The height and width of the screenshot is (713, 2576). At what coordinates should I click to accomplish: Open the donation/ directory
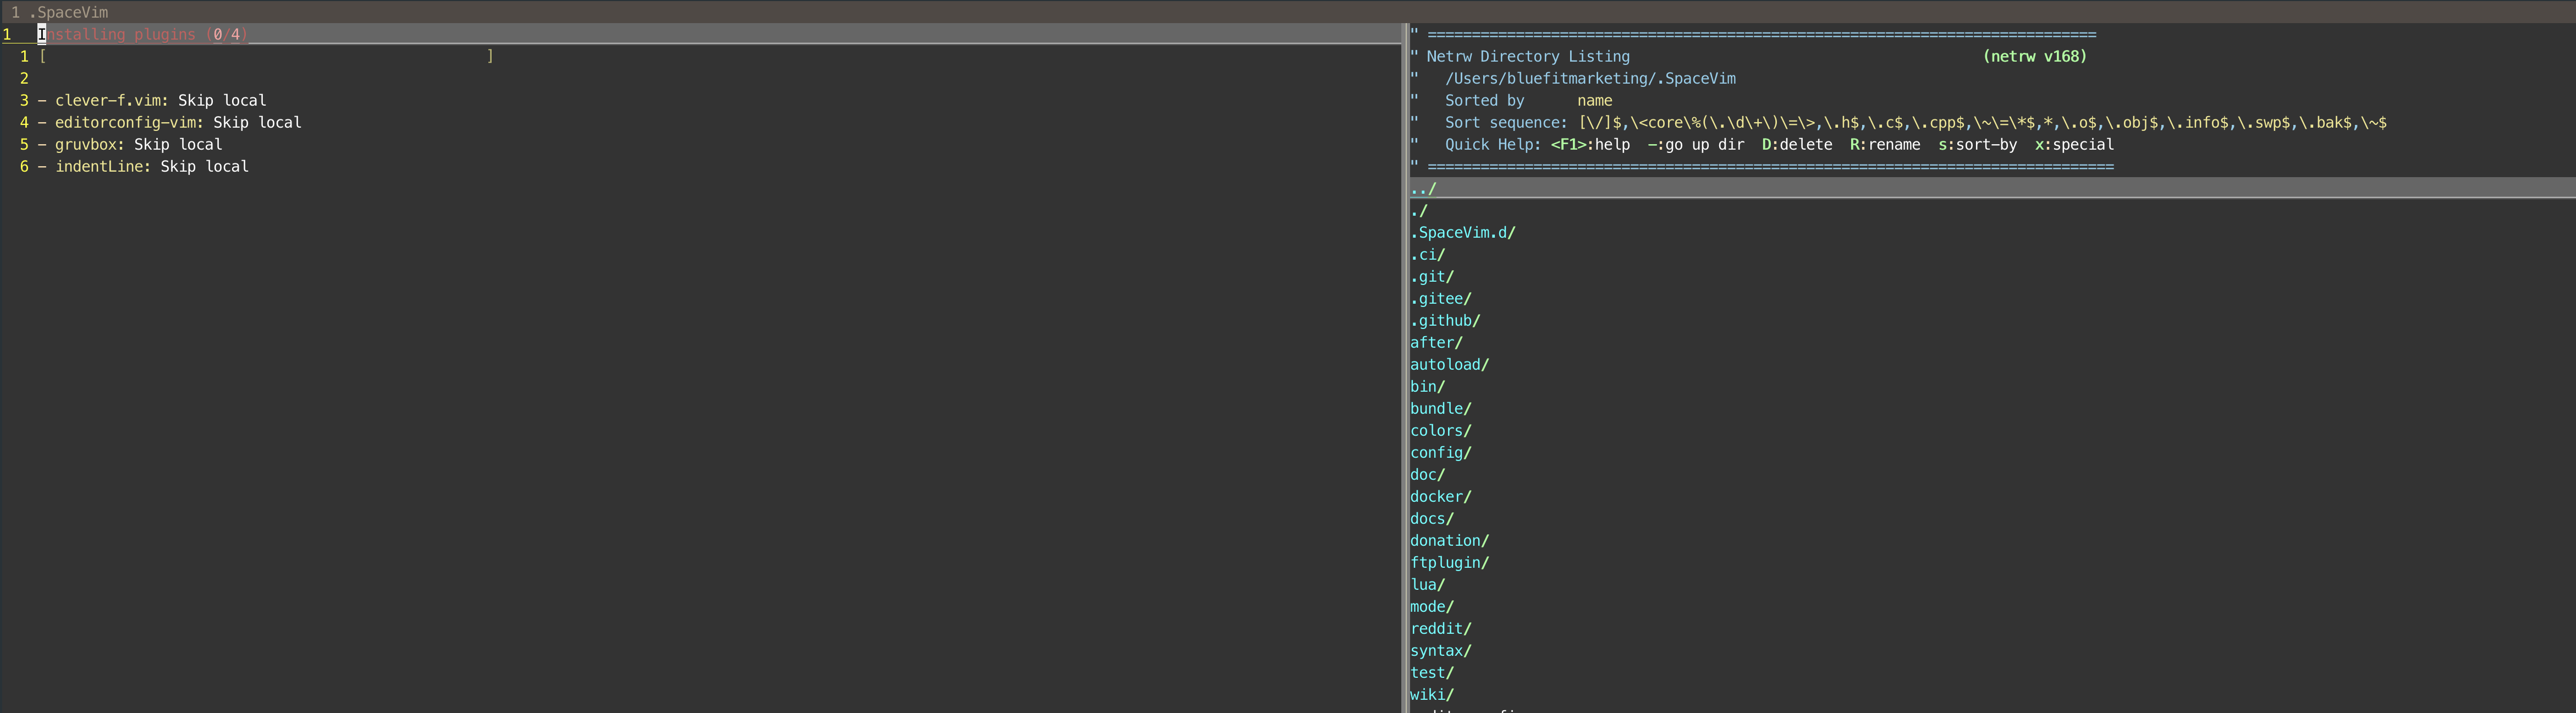[x=1450, y=540]
